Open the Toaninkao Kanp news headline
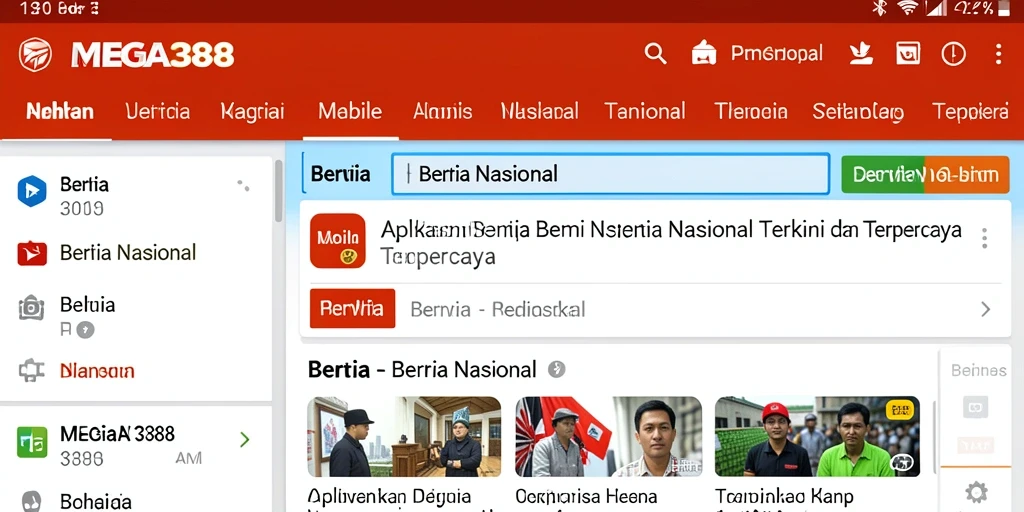This screenshot has height=512, width=1024. (x=784, y=497)
